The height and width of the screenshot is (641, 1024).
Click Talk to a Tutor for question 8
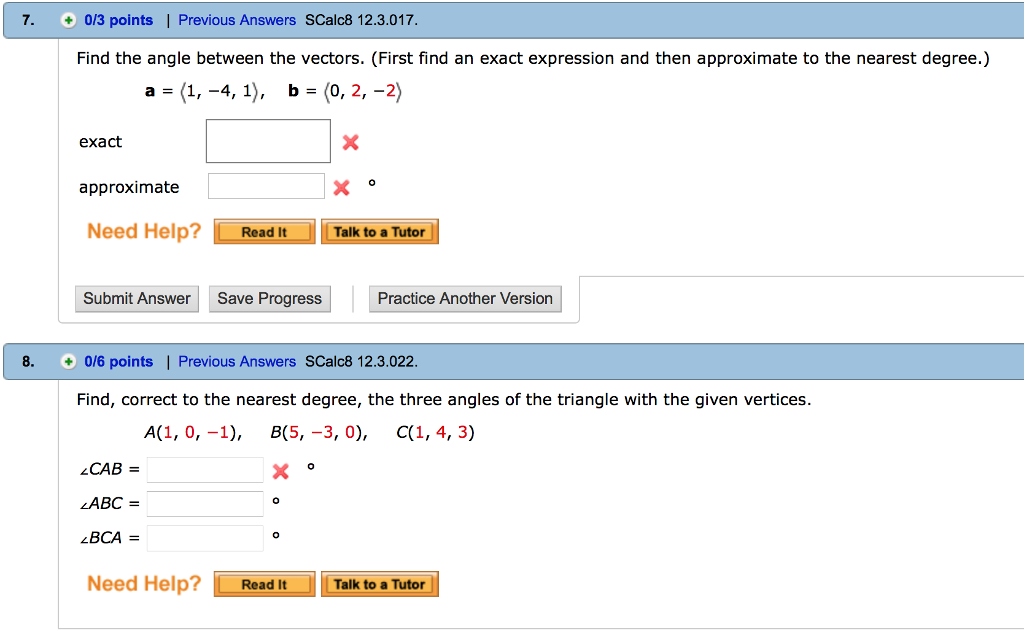(x=379, y=583)
